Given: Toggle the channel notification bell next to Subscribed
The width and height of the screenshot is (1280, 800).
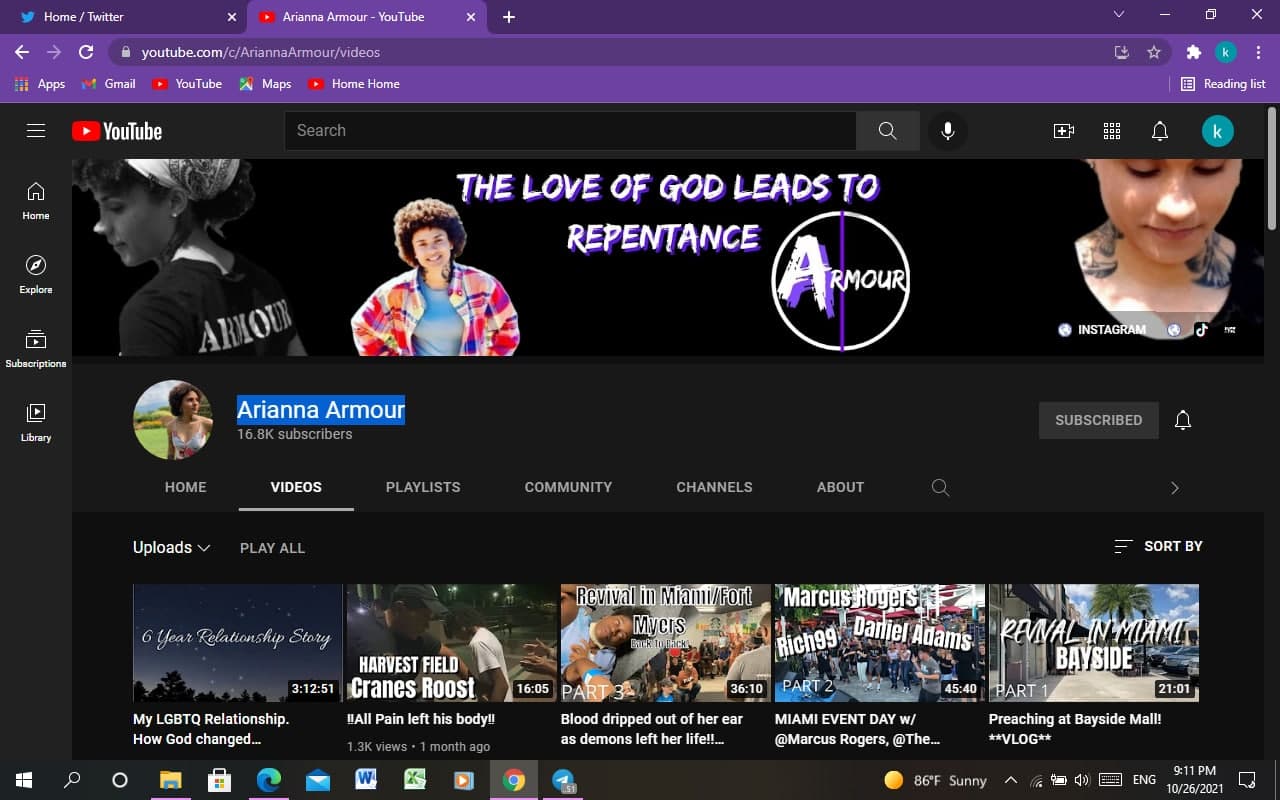Looking at the screenshot, I should 1183,420.
